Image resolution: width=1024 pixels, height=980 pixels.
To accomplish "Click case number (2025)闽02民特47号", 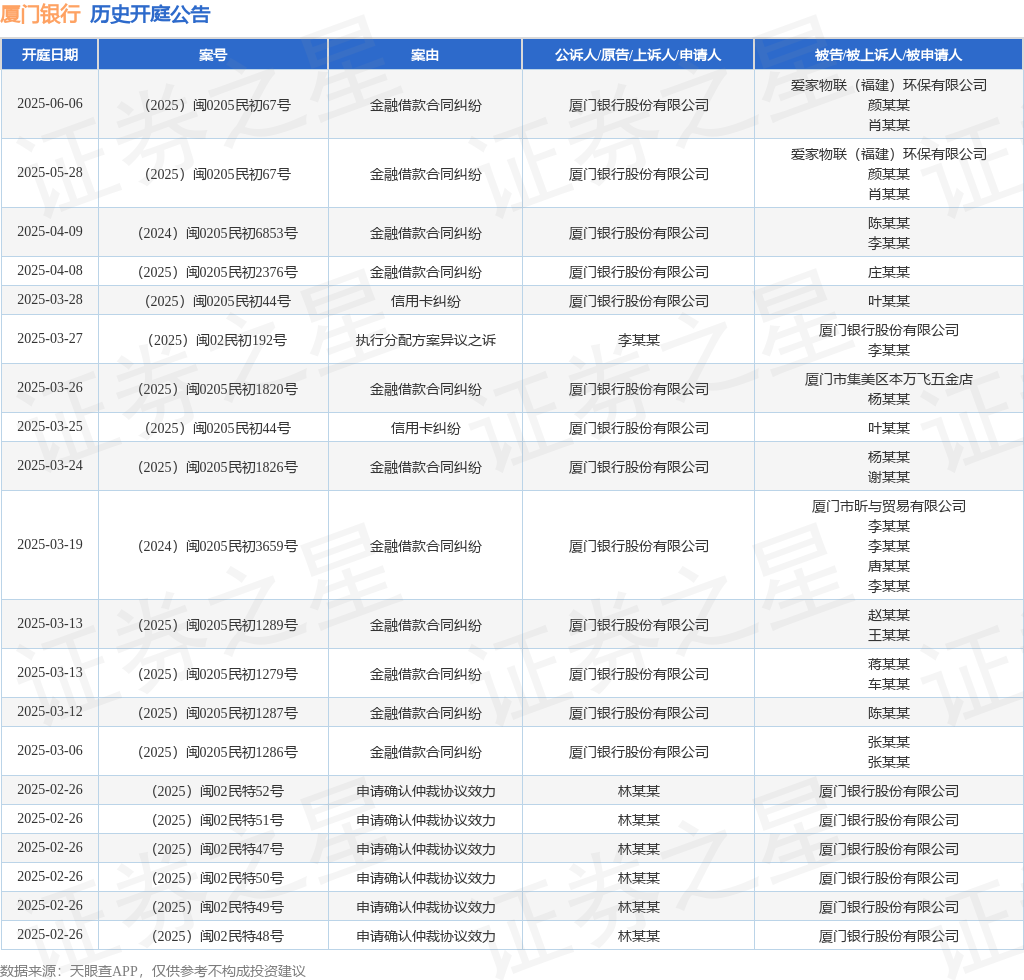I will pos(217,849).
